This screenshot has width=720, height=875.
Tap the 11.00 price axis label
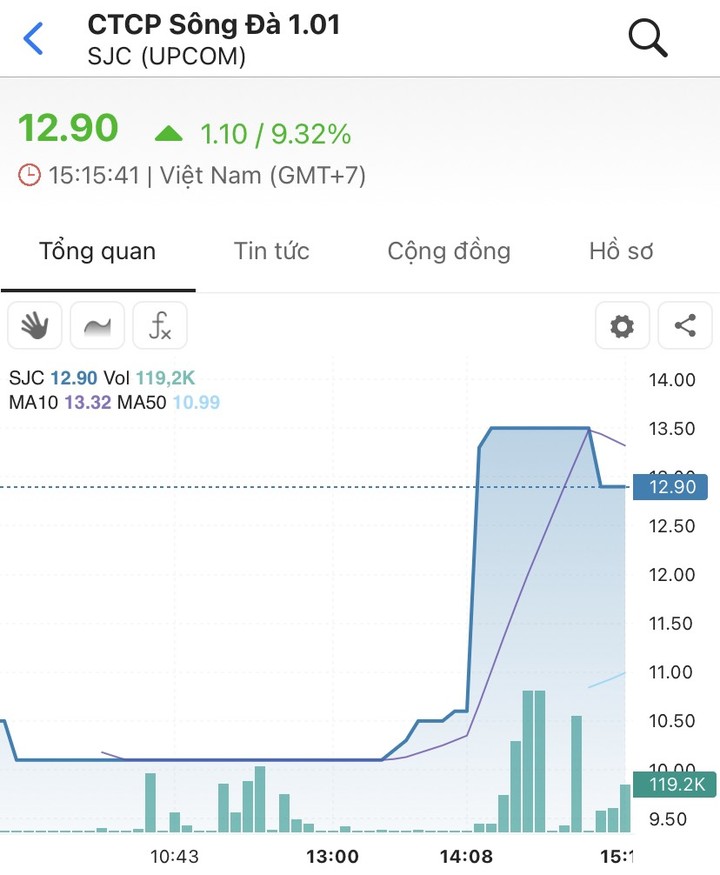point(670,672)
